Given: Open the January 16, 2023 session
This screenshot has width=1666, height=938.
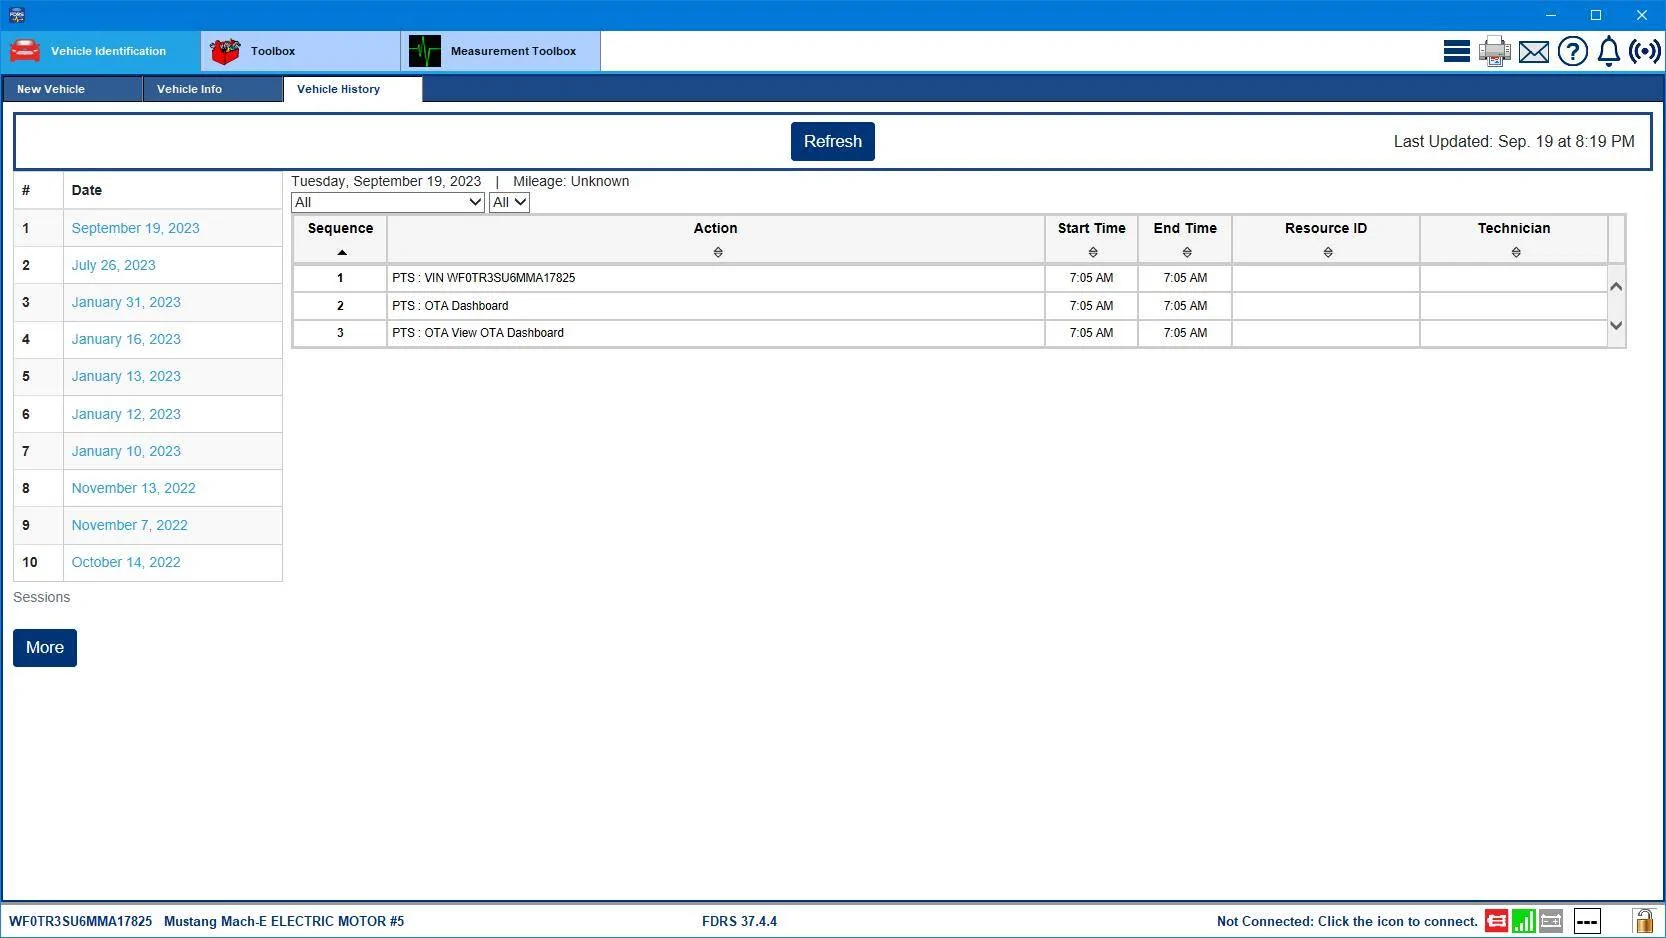Looking at the screenshot, I should tap(126, 339).
